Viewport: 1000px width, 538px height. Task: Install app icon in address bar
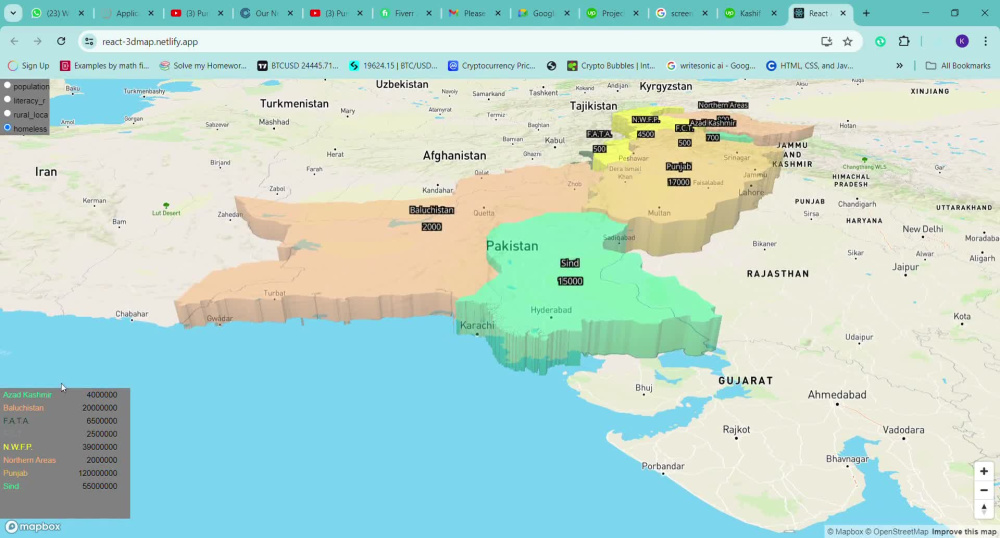click(827, 41)
